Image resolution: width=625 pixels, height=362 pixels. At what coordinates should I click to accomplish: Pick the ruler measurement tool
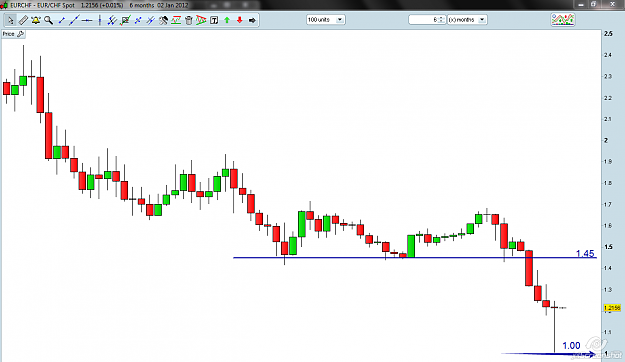tap(23, 20)
